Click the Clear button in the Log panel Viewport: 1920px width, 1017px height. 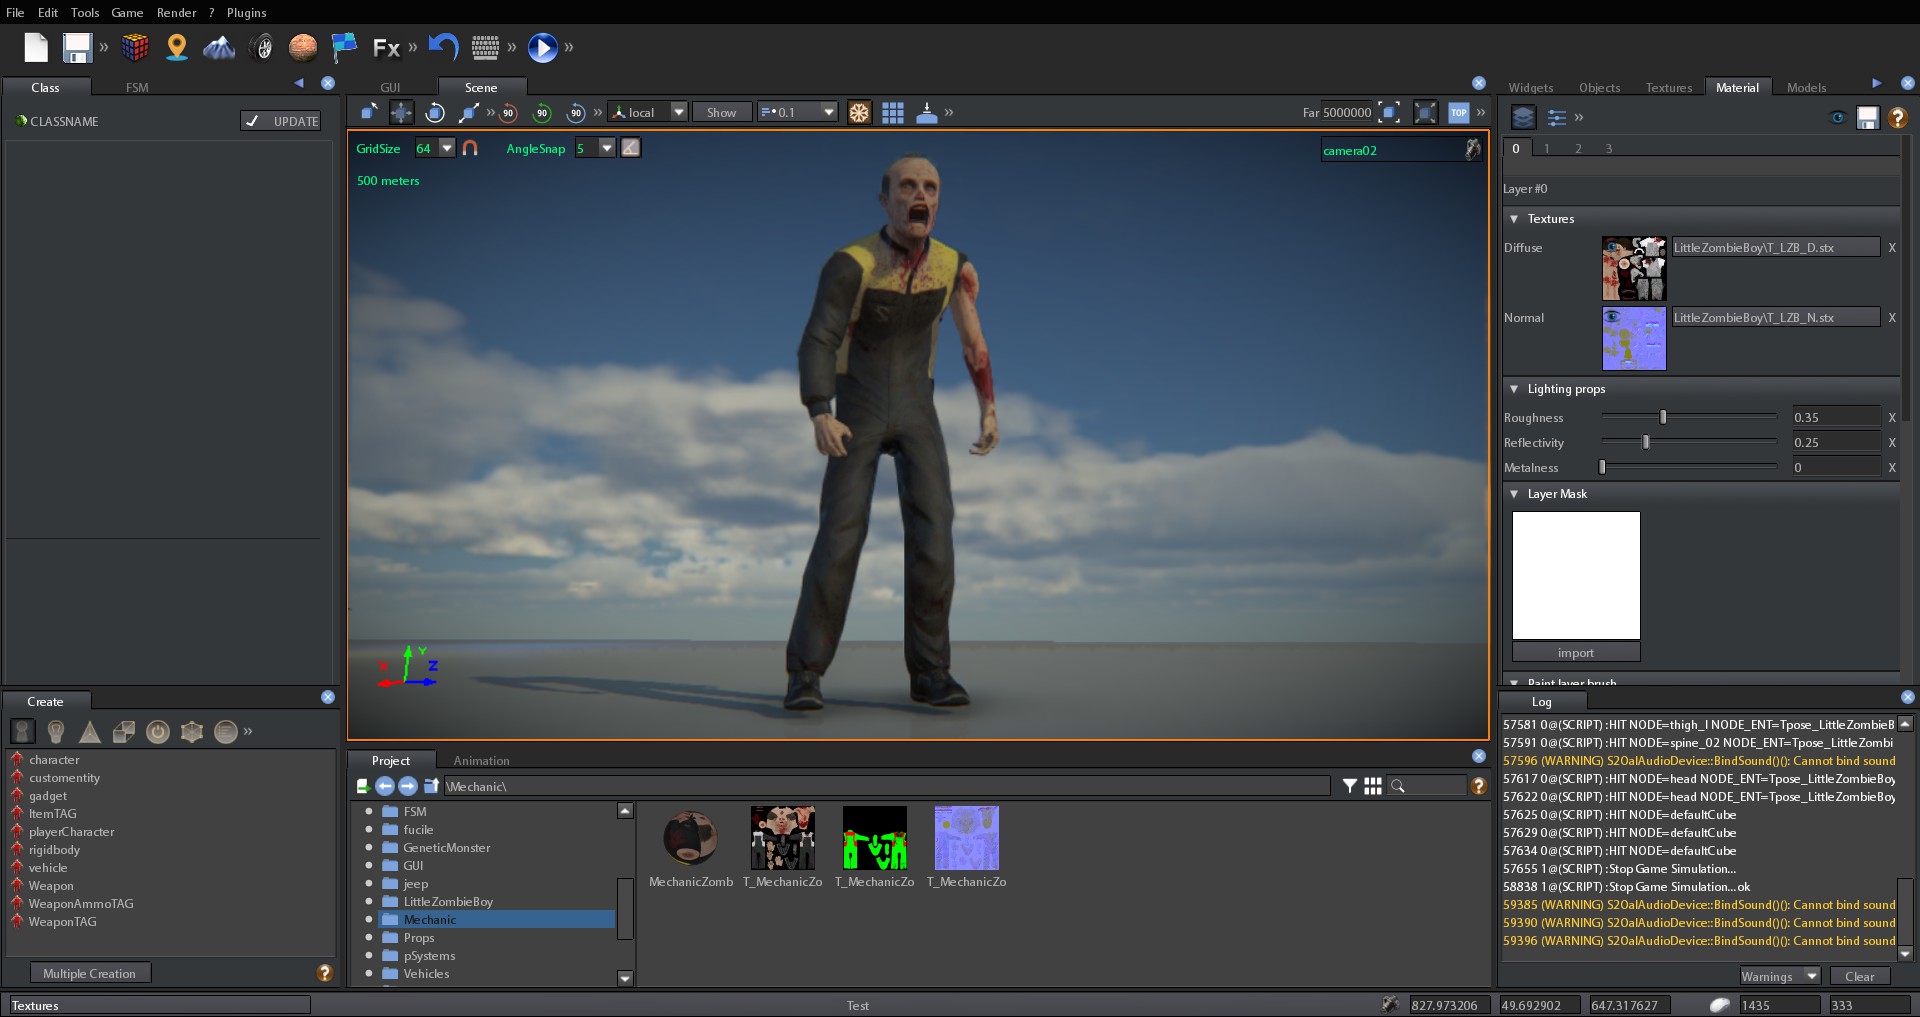click(1858, 976)
